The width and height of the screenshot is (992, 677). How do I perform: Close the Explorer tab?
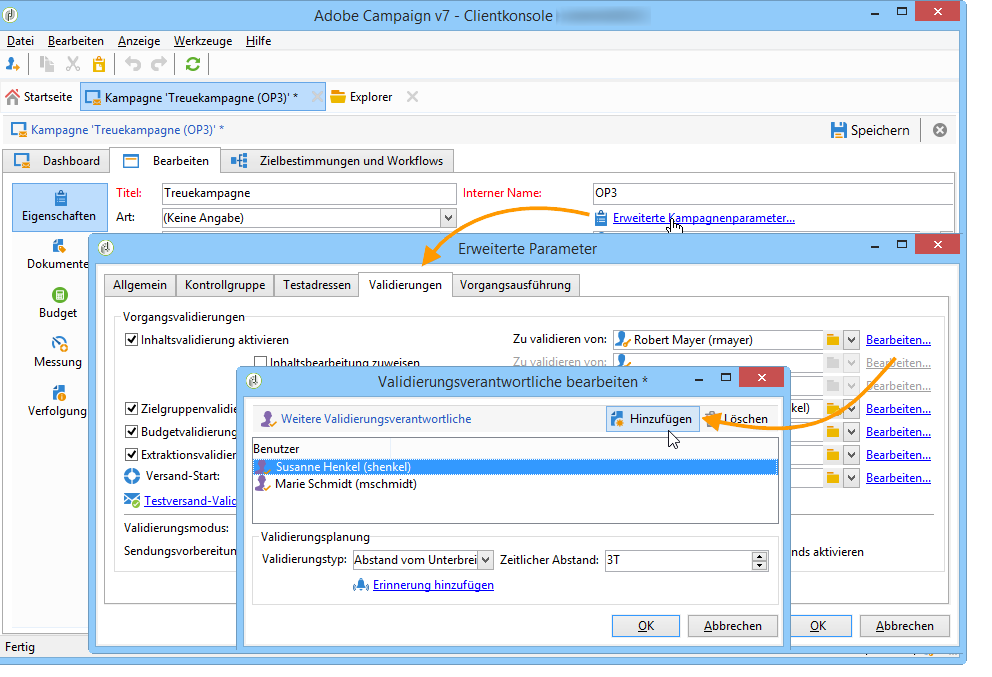[x=412, y=97]
